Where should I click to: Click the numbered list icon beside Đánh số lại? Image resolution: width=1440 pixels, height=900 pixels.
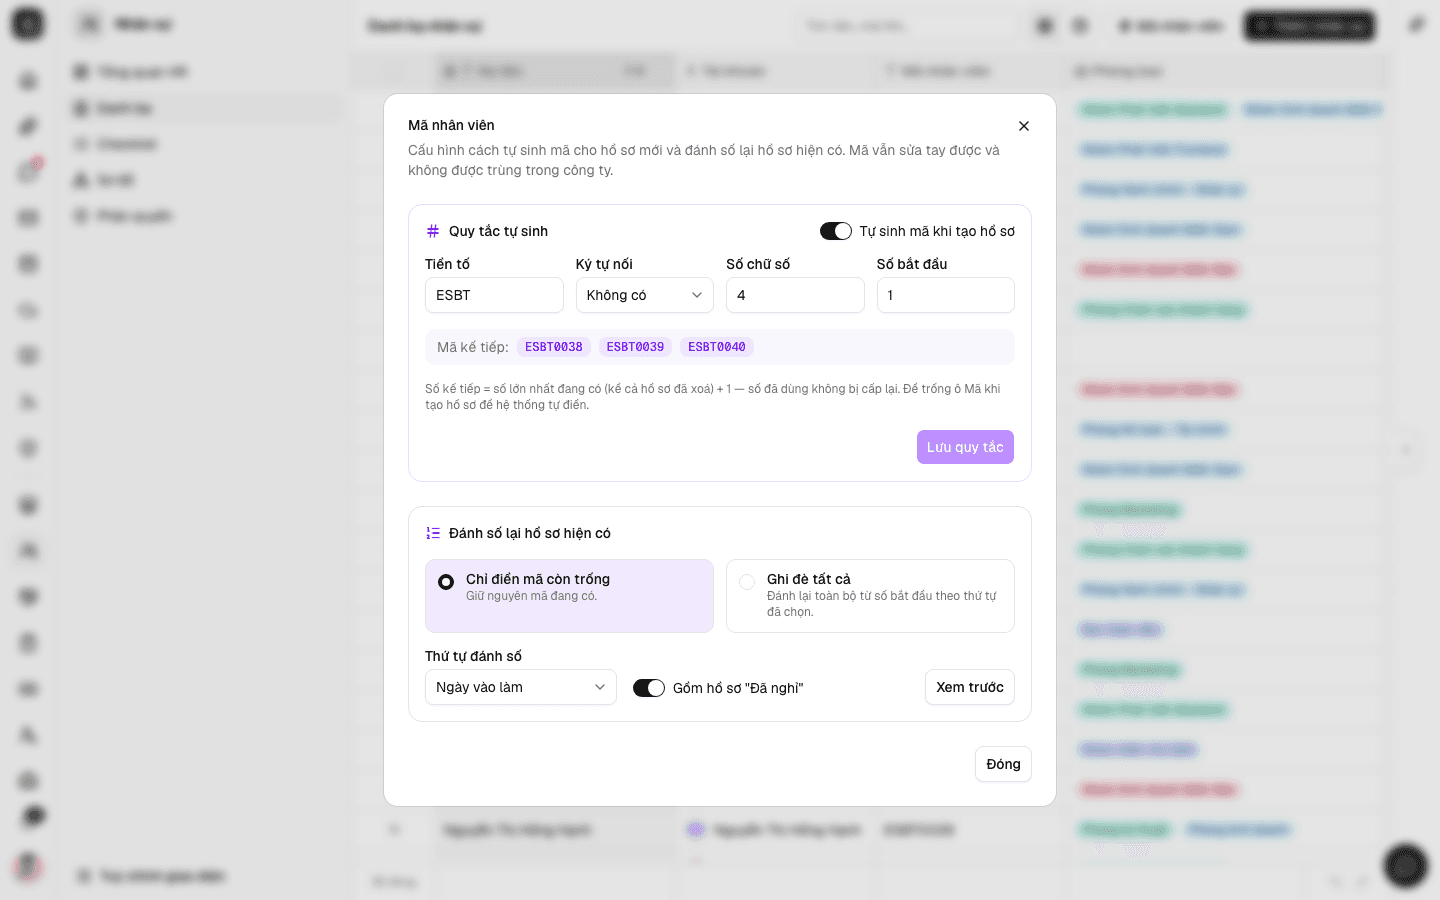433,533
